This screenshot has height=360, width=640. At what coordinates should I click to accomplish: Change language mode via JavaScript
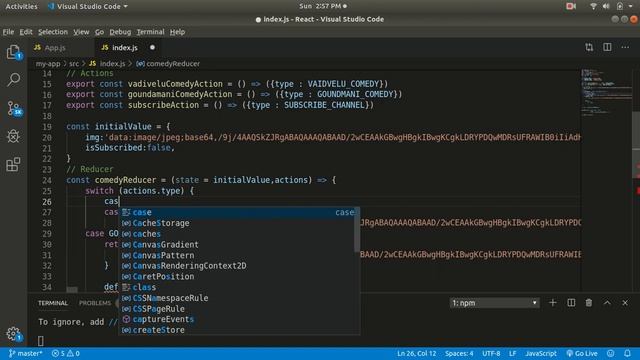coord(540,353)
